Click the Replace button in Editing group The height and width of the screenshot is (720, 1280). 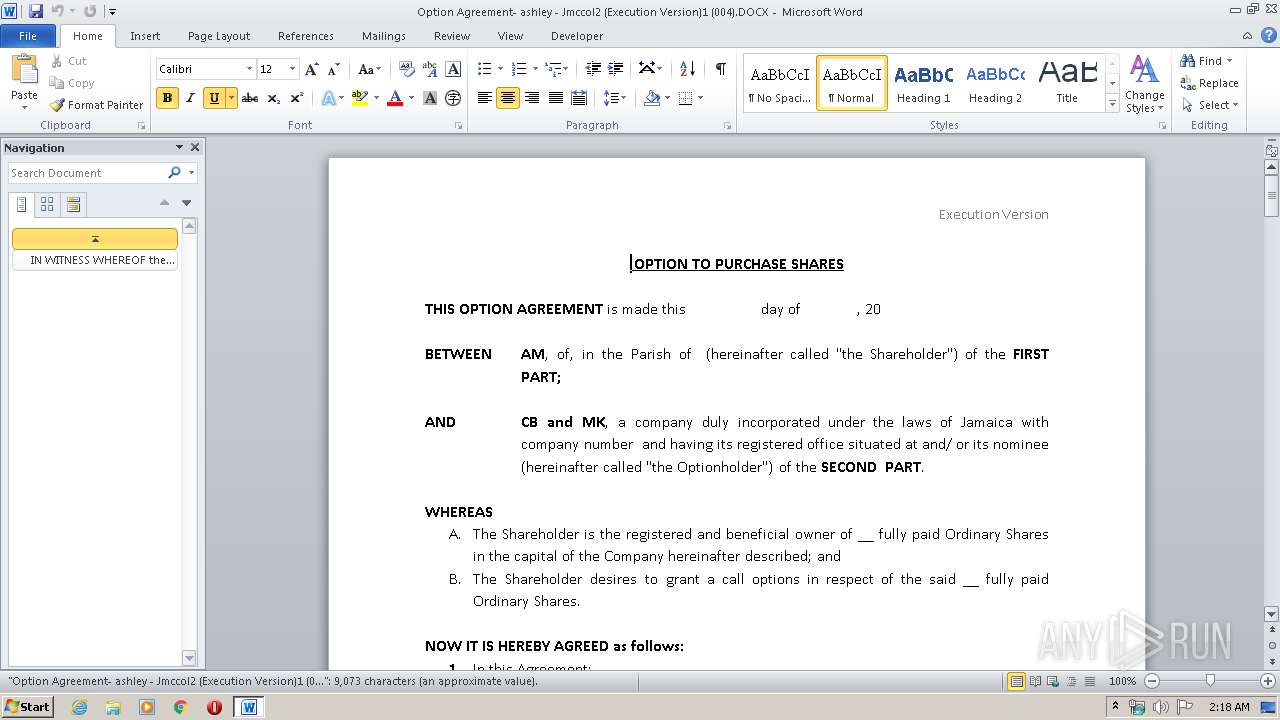tap(1209, 83)
